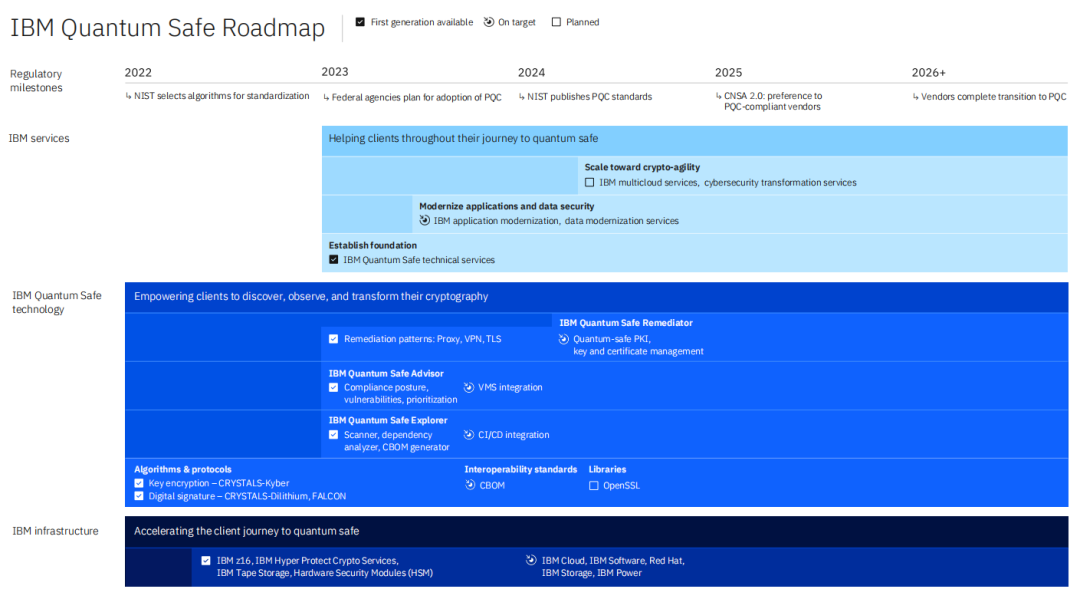1080x599 pixels.
Task: Click checkbox beside Compliance posture
Action: click(334, 388)
